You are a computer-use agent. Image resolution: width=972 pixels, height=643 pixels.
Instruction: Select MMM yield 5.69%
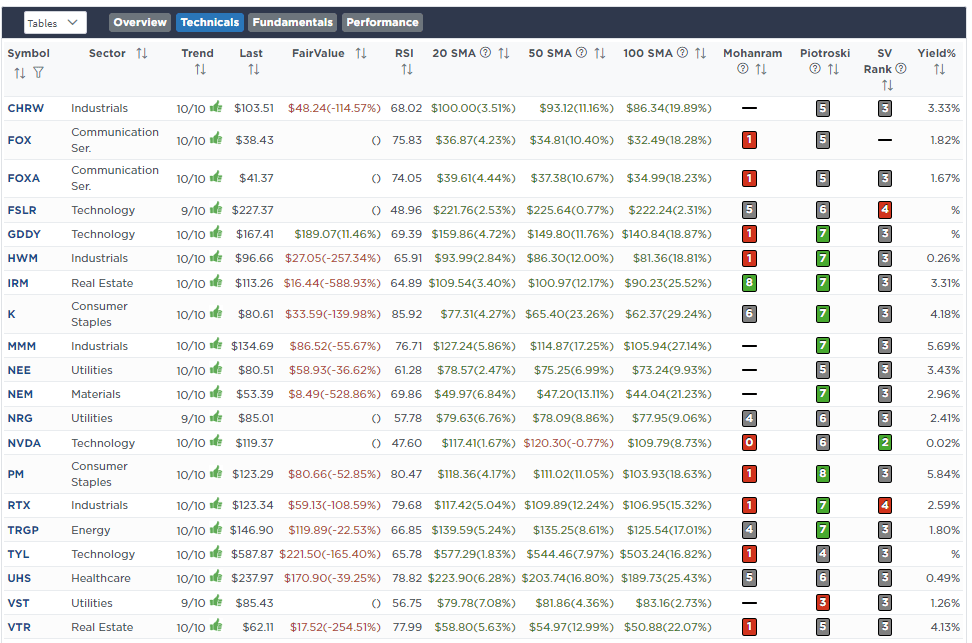[x=943, y=346]
